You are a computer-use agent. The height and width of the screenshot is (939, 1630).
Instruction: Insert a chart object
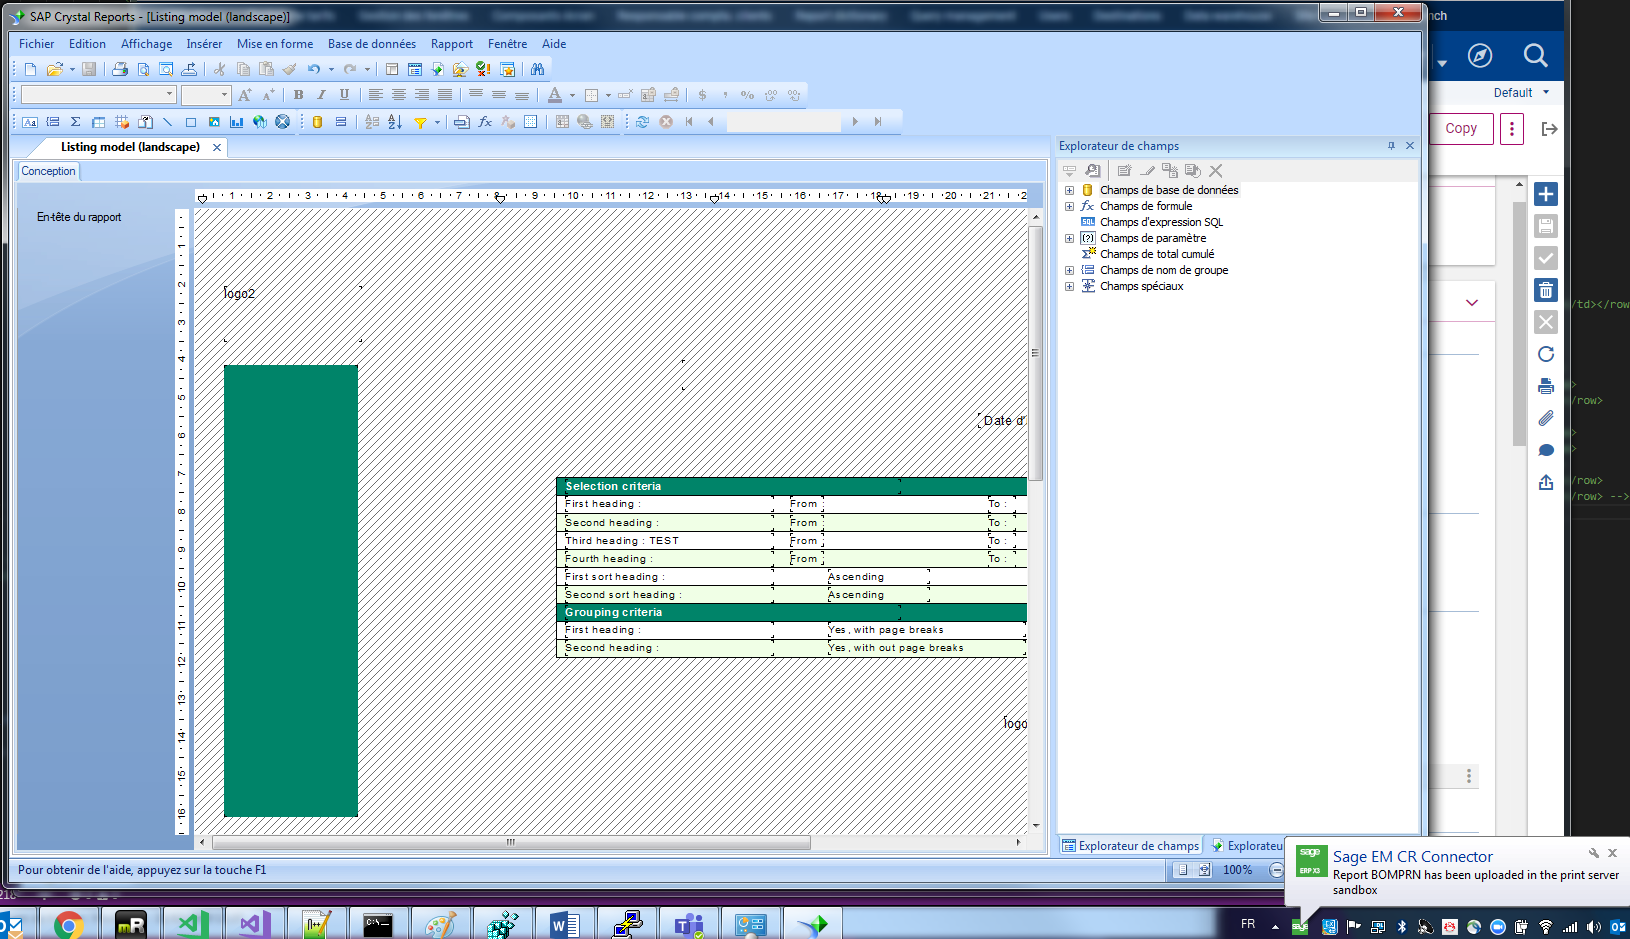(237, 122)
